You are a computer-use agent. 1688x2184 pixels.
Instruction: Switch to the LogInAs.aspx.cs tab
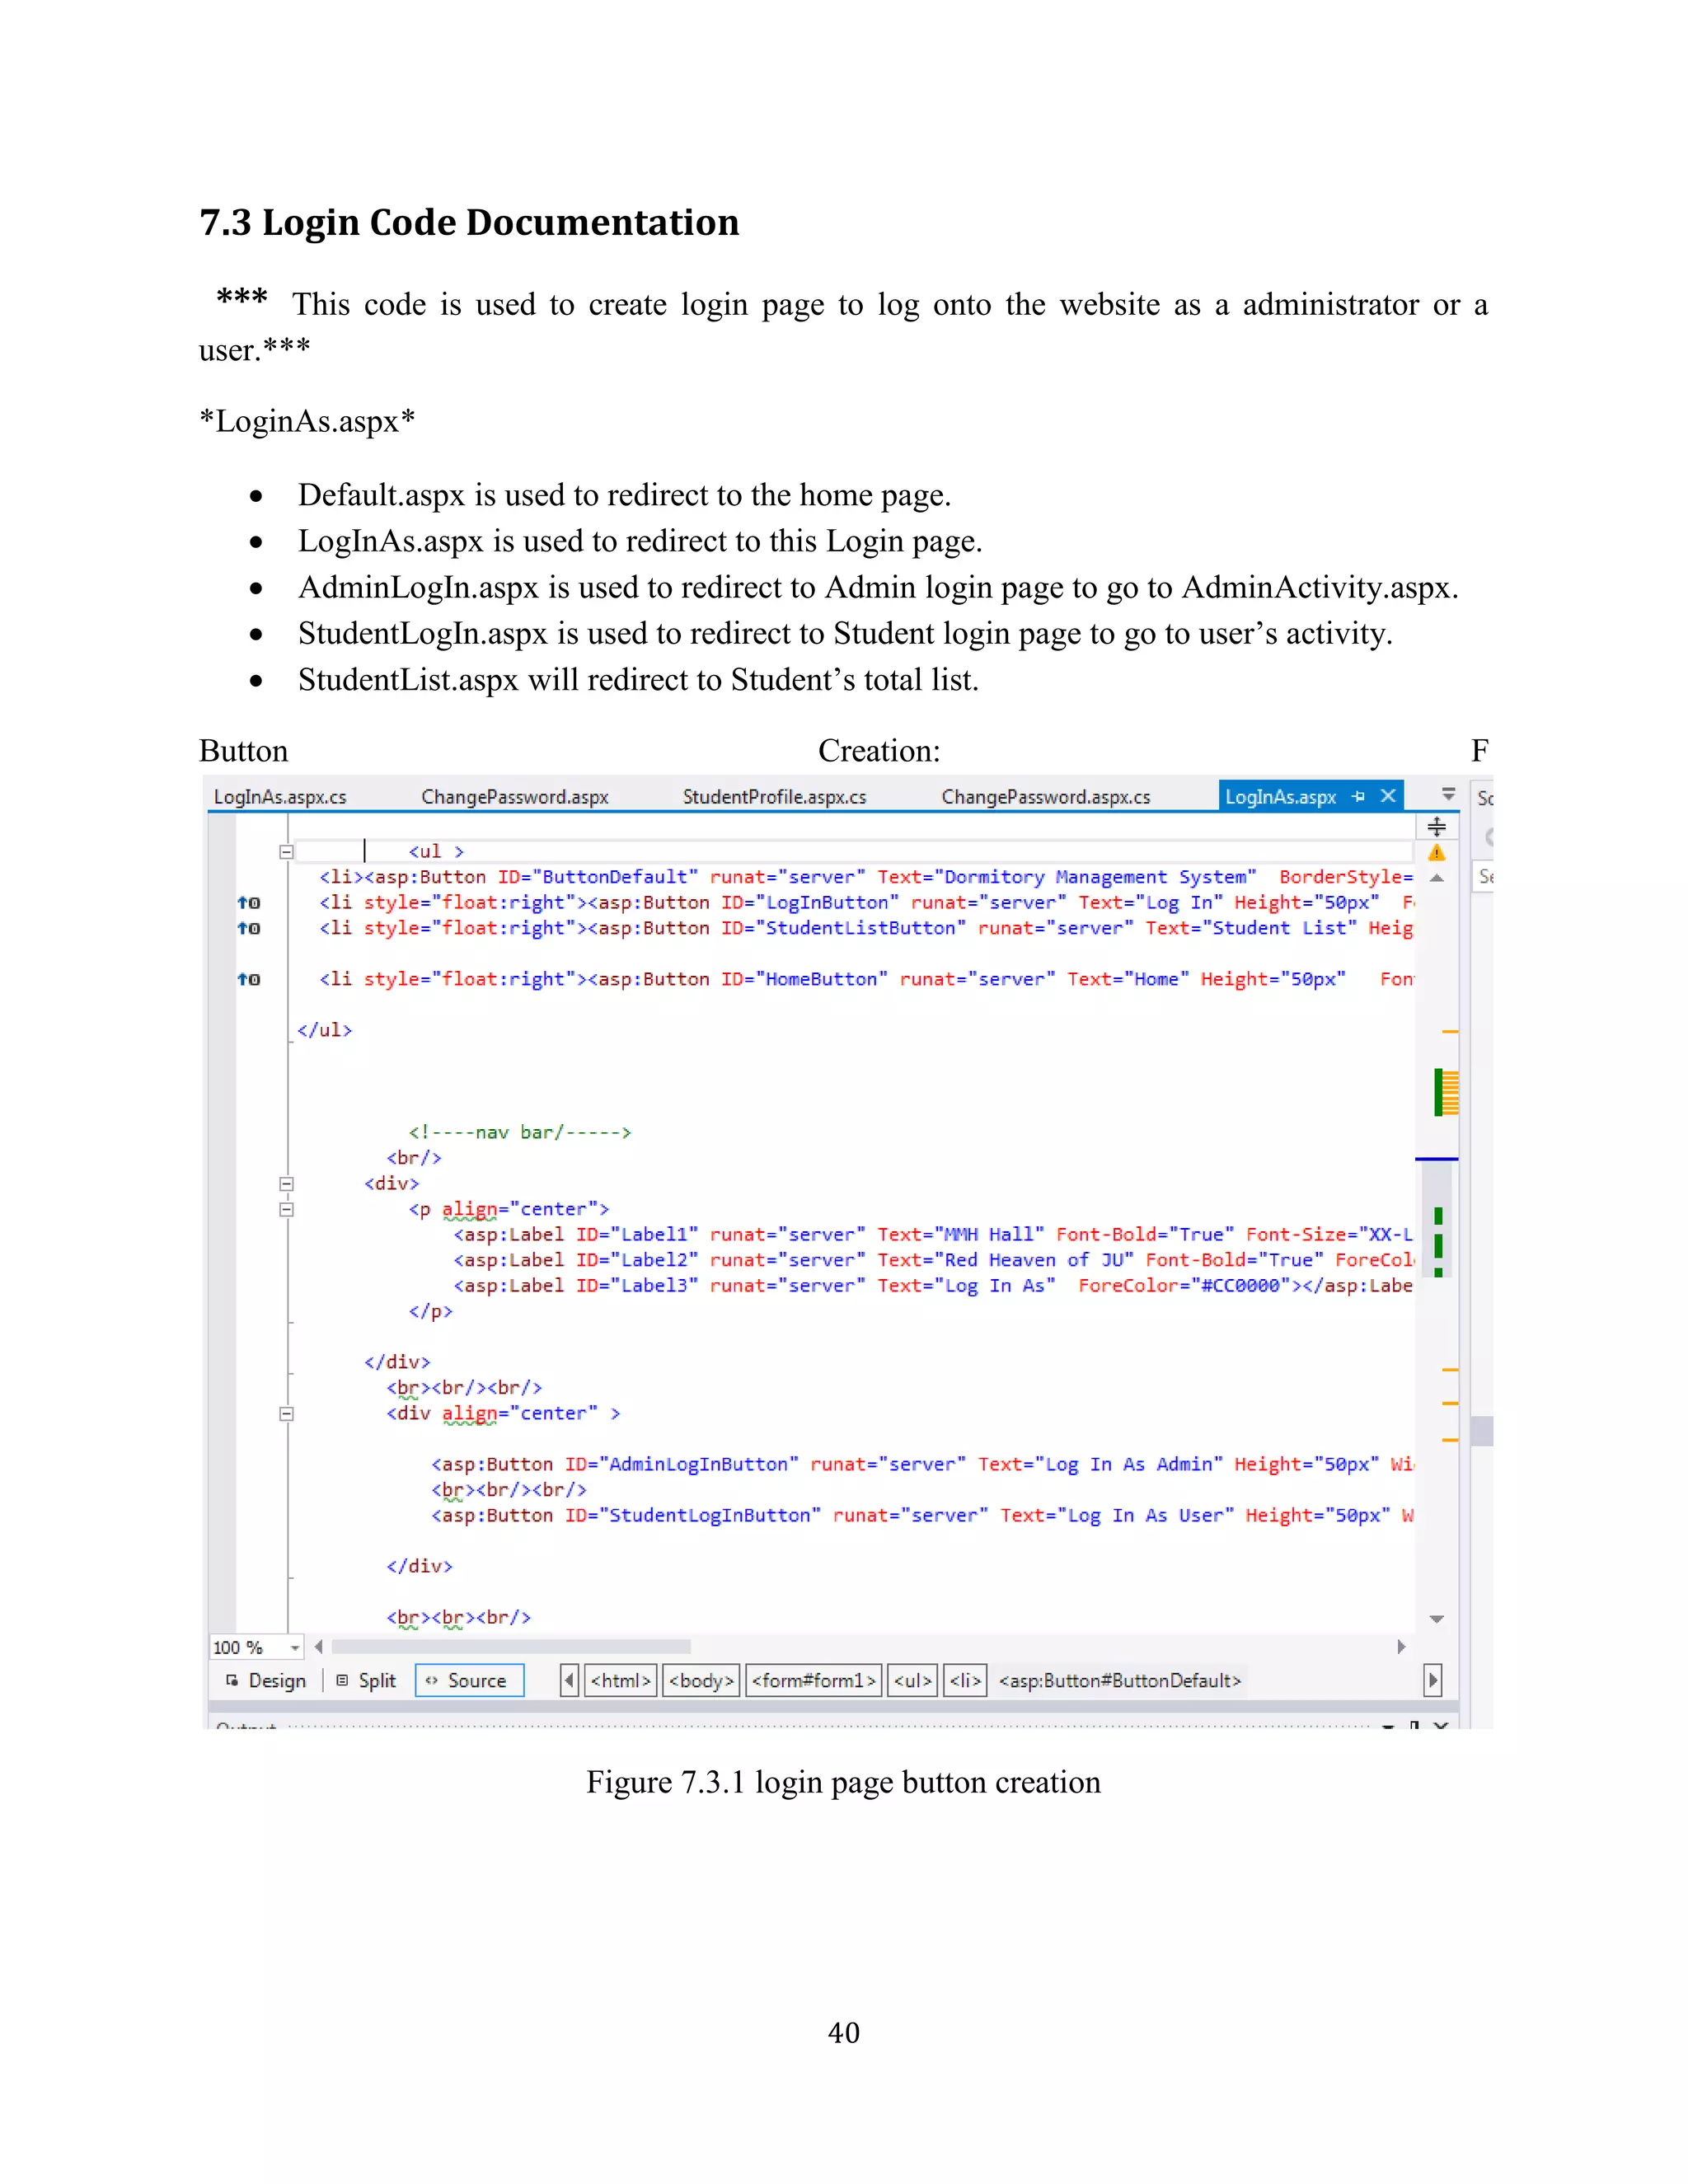pyautogui.click(x=280, y=797)
